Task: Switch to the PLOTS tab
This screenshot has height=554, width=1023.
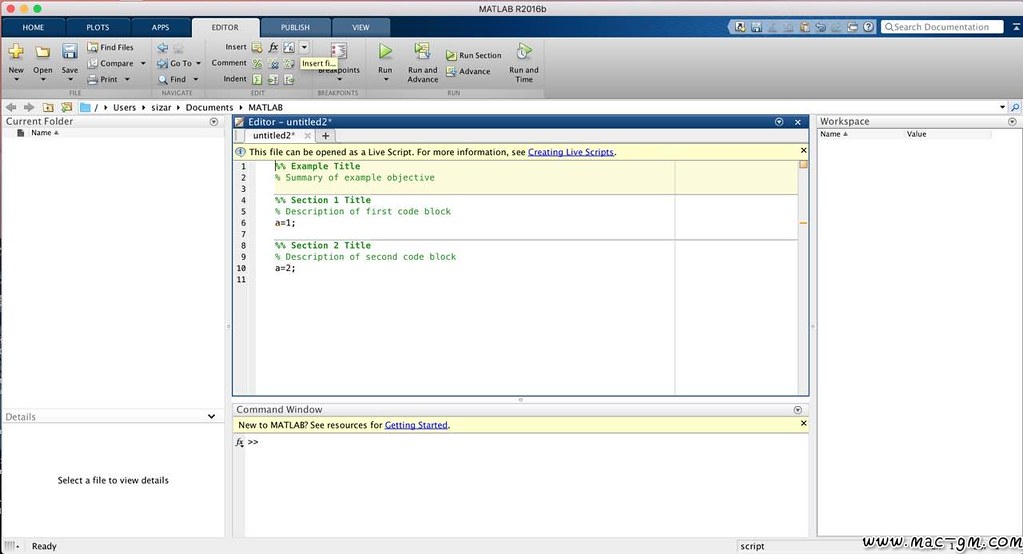Action: coord(98,27)
